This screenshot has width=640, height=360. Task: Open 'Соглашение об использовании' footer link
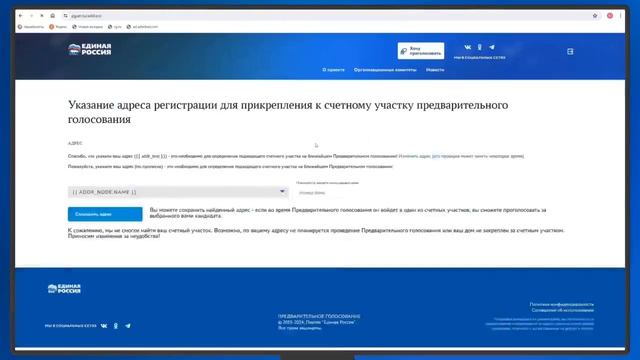tap(562, 310)
